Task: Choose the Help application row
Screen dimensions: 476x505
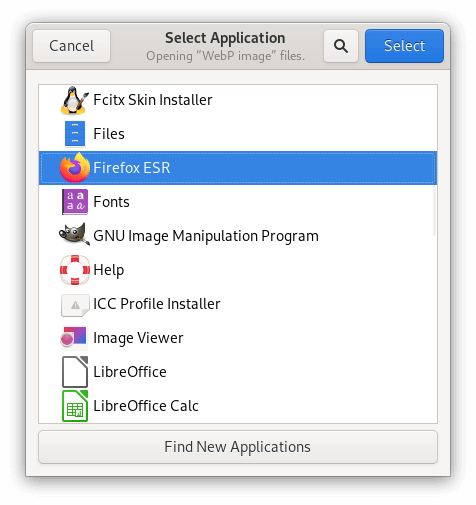Action: click(x=238, y=270)
